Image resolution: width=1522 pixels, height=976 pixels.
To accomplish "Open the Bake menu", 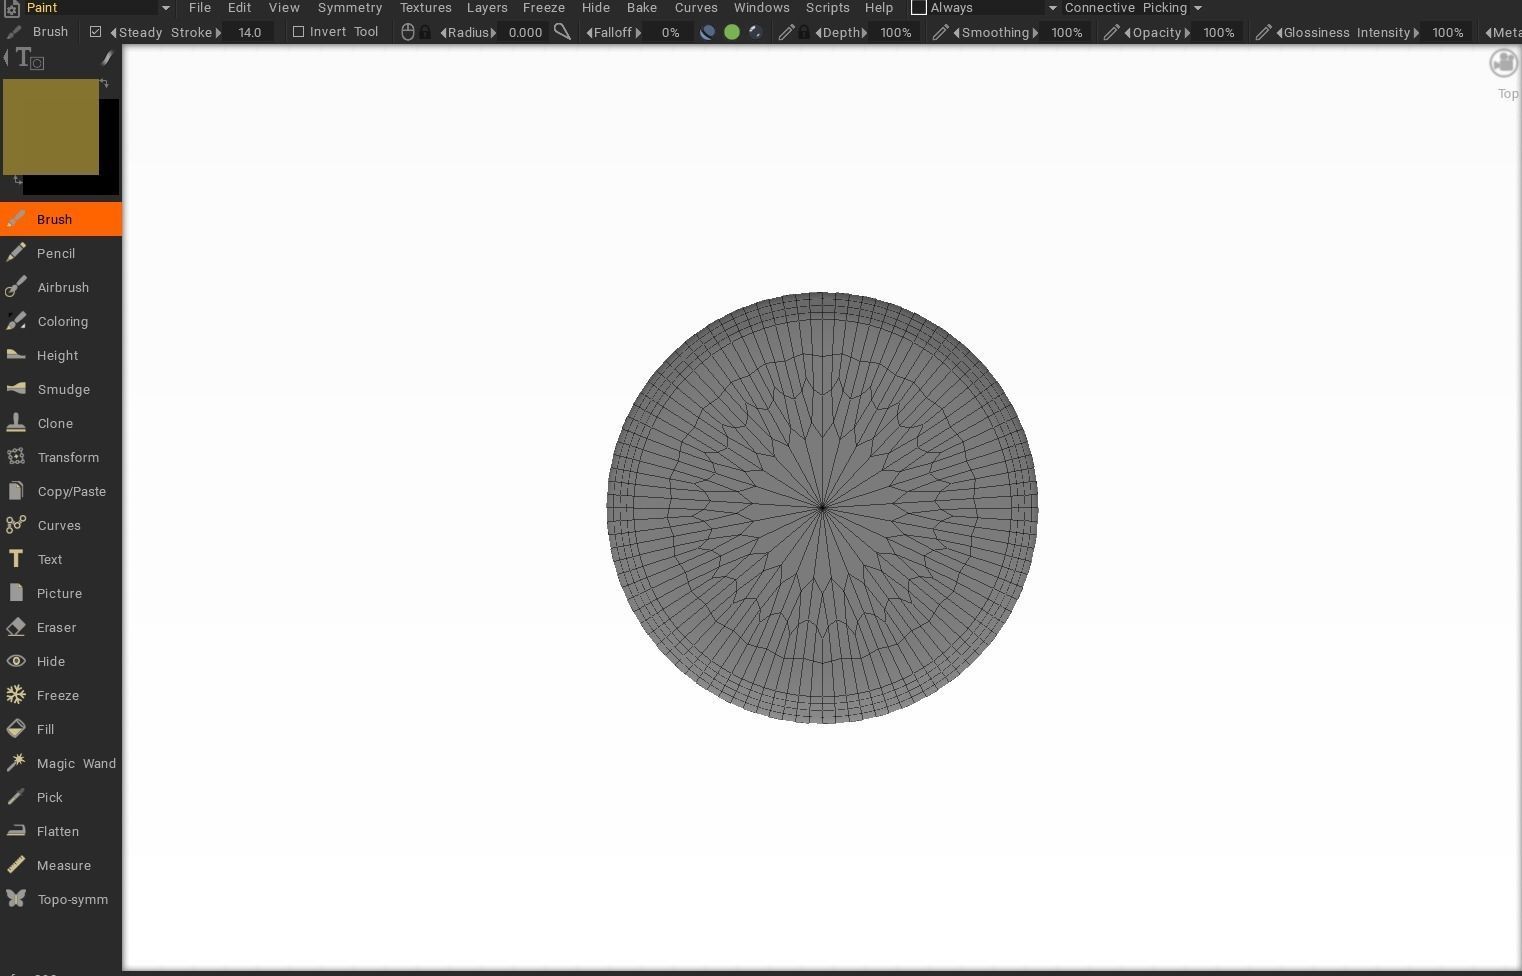I will (x=642, y=7).
